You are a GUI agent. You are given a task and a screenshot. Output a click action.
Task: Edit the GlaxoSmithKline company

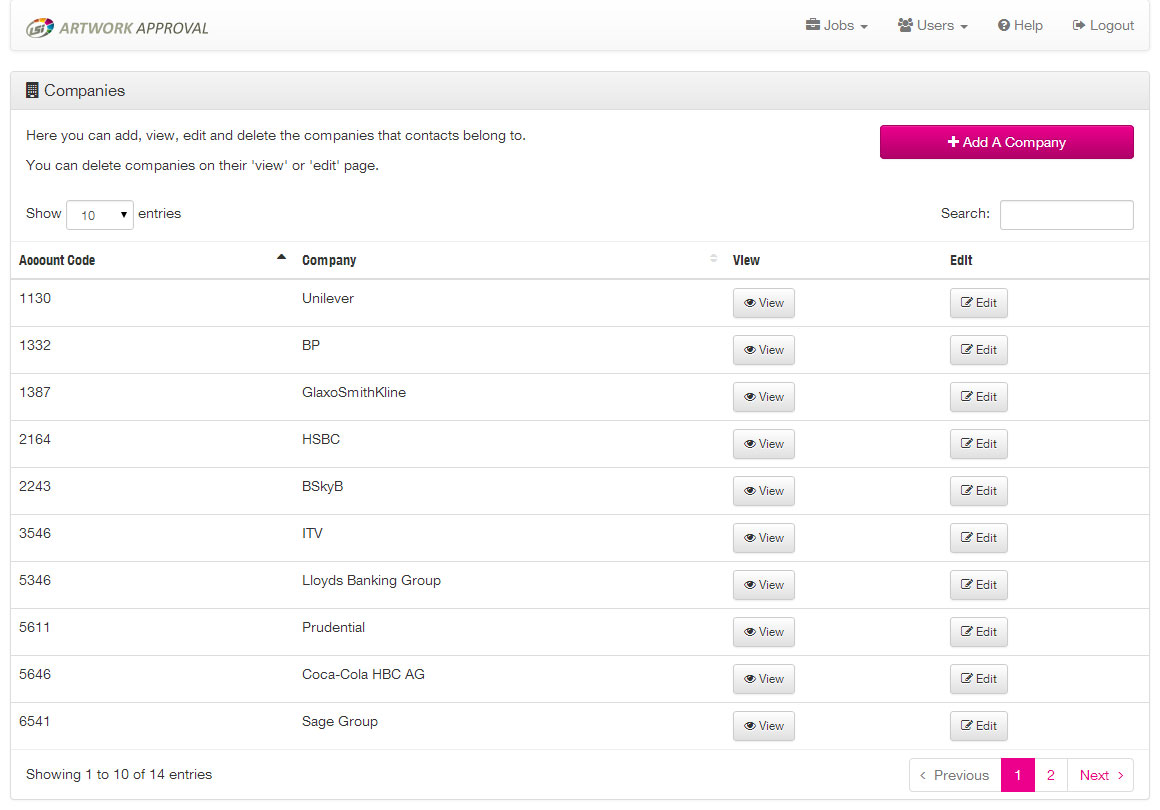pos(978,397)
